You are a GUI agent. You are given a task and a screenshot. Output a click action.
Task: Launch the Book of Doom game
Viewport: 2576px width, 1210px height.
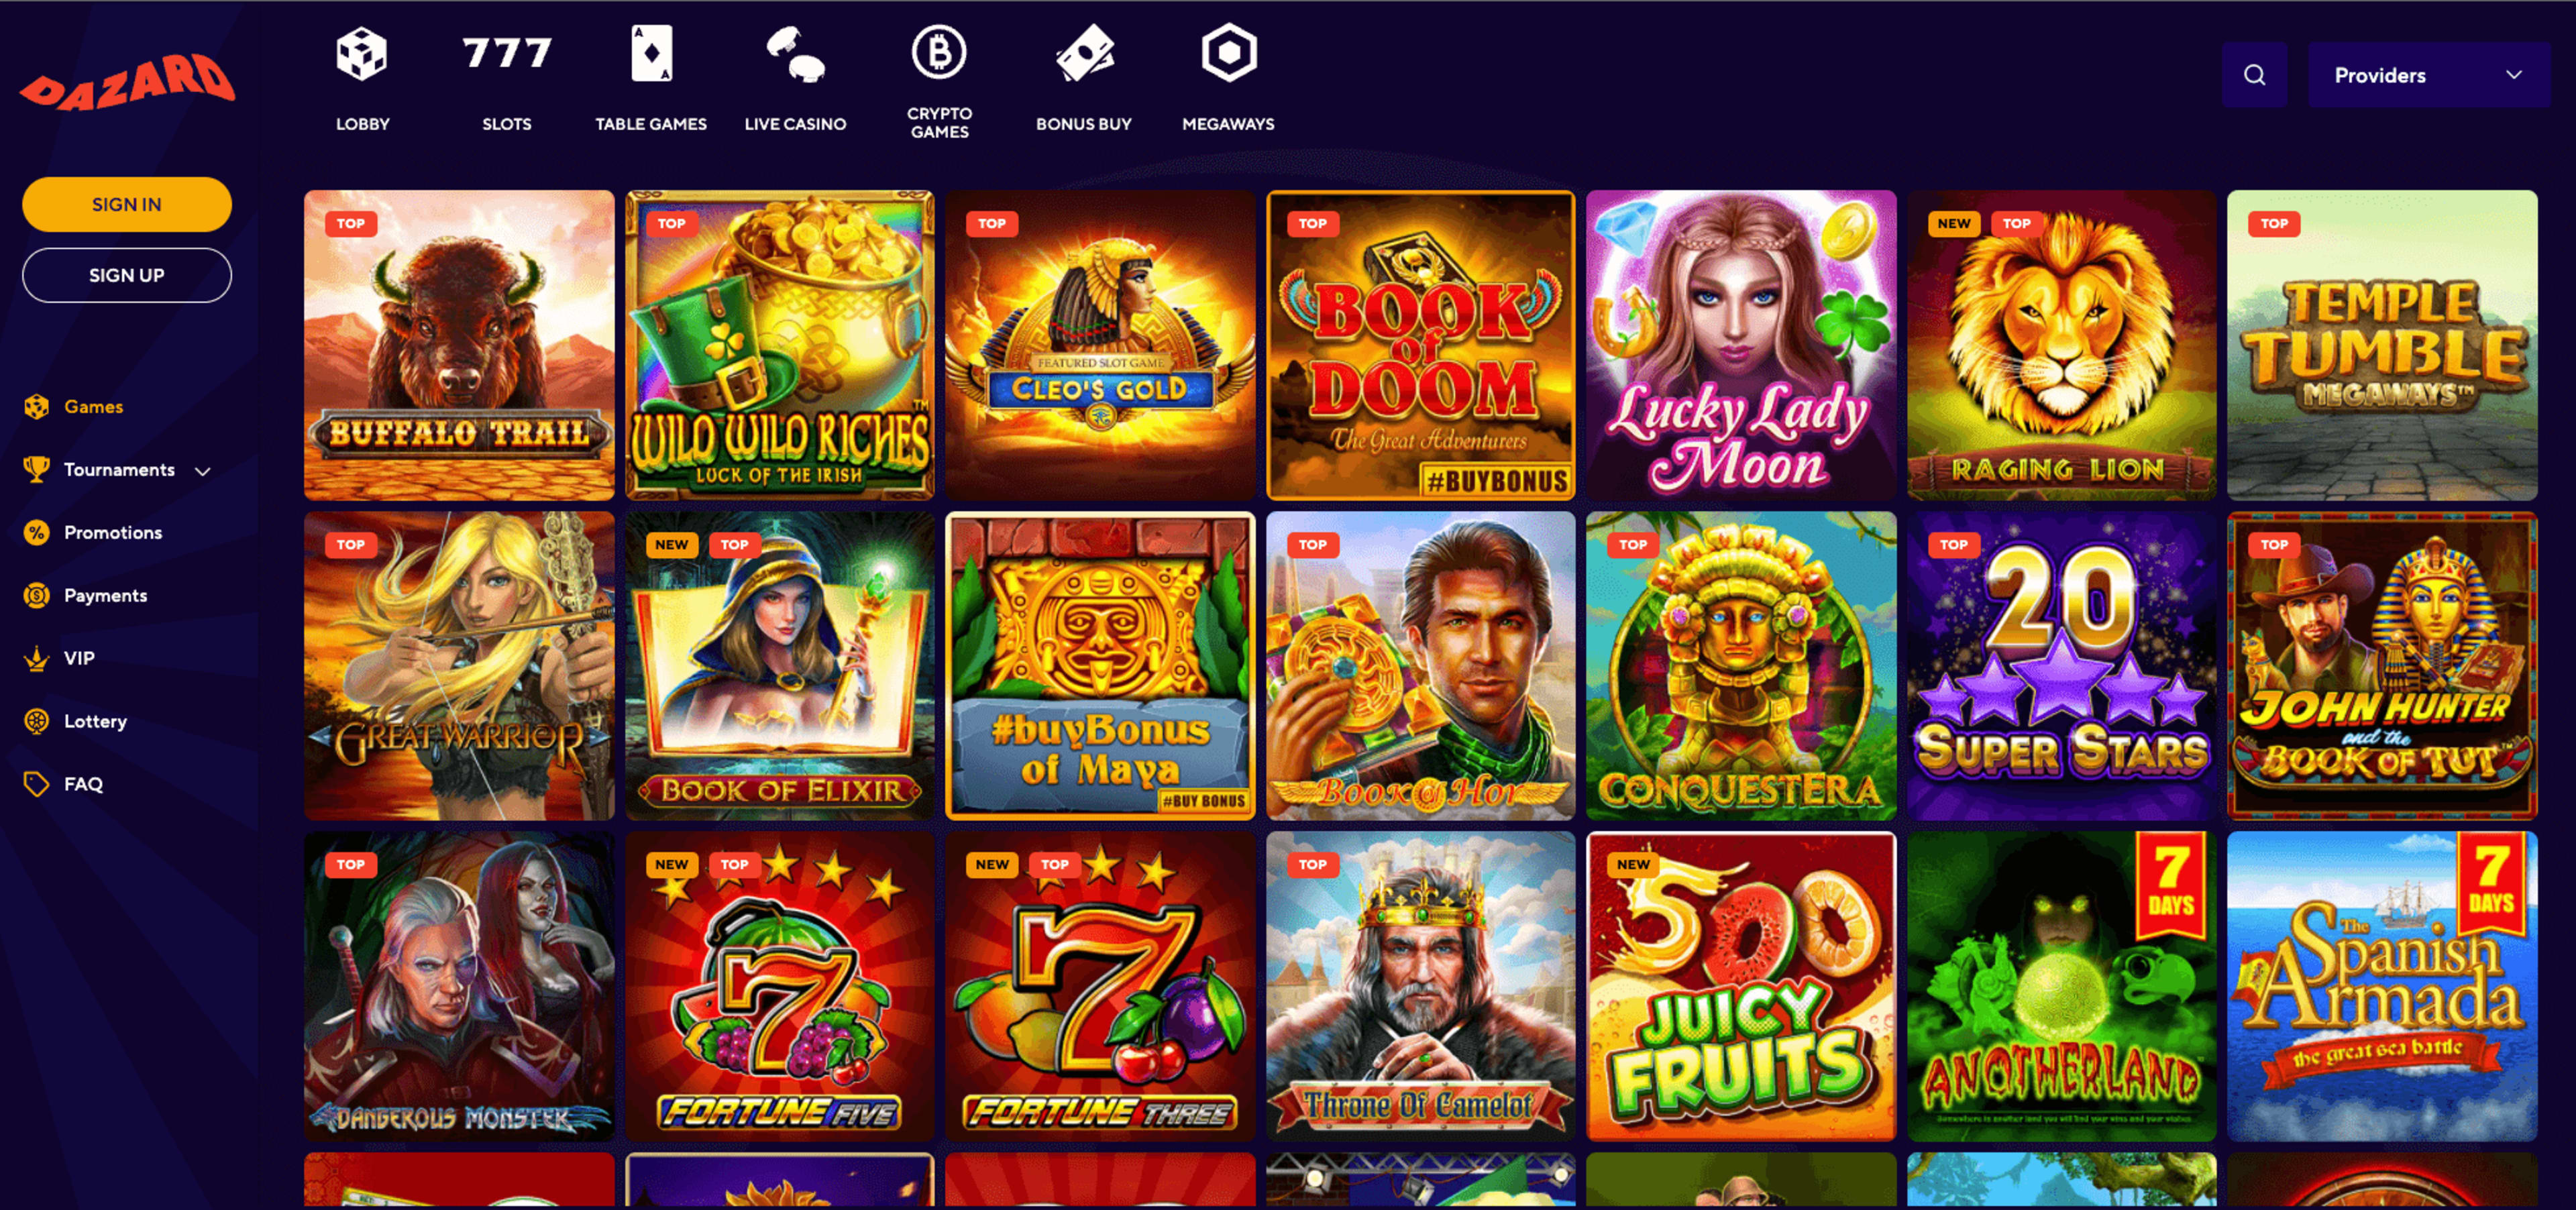pyautogui.click(x=1420, y=345)
